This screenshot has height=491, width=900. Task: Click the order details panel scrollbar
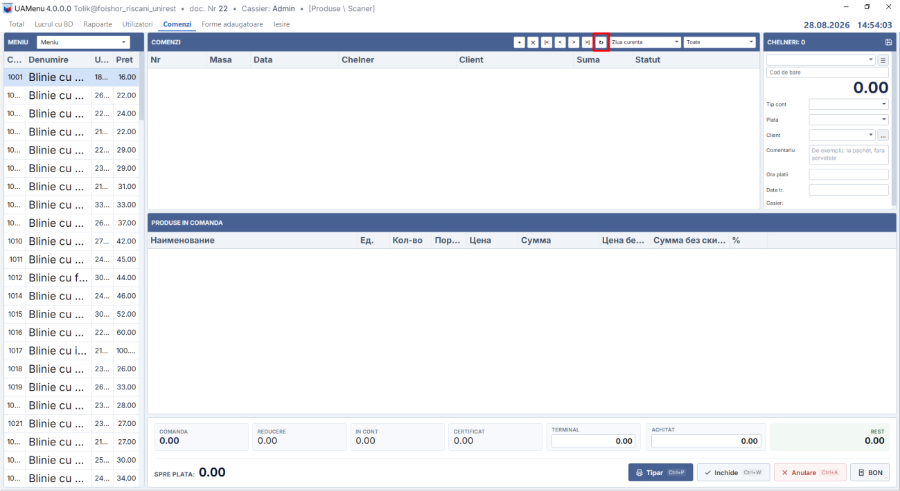point(893,129)
